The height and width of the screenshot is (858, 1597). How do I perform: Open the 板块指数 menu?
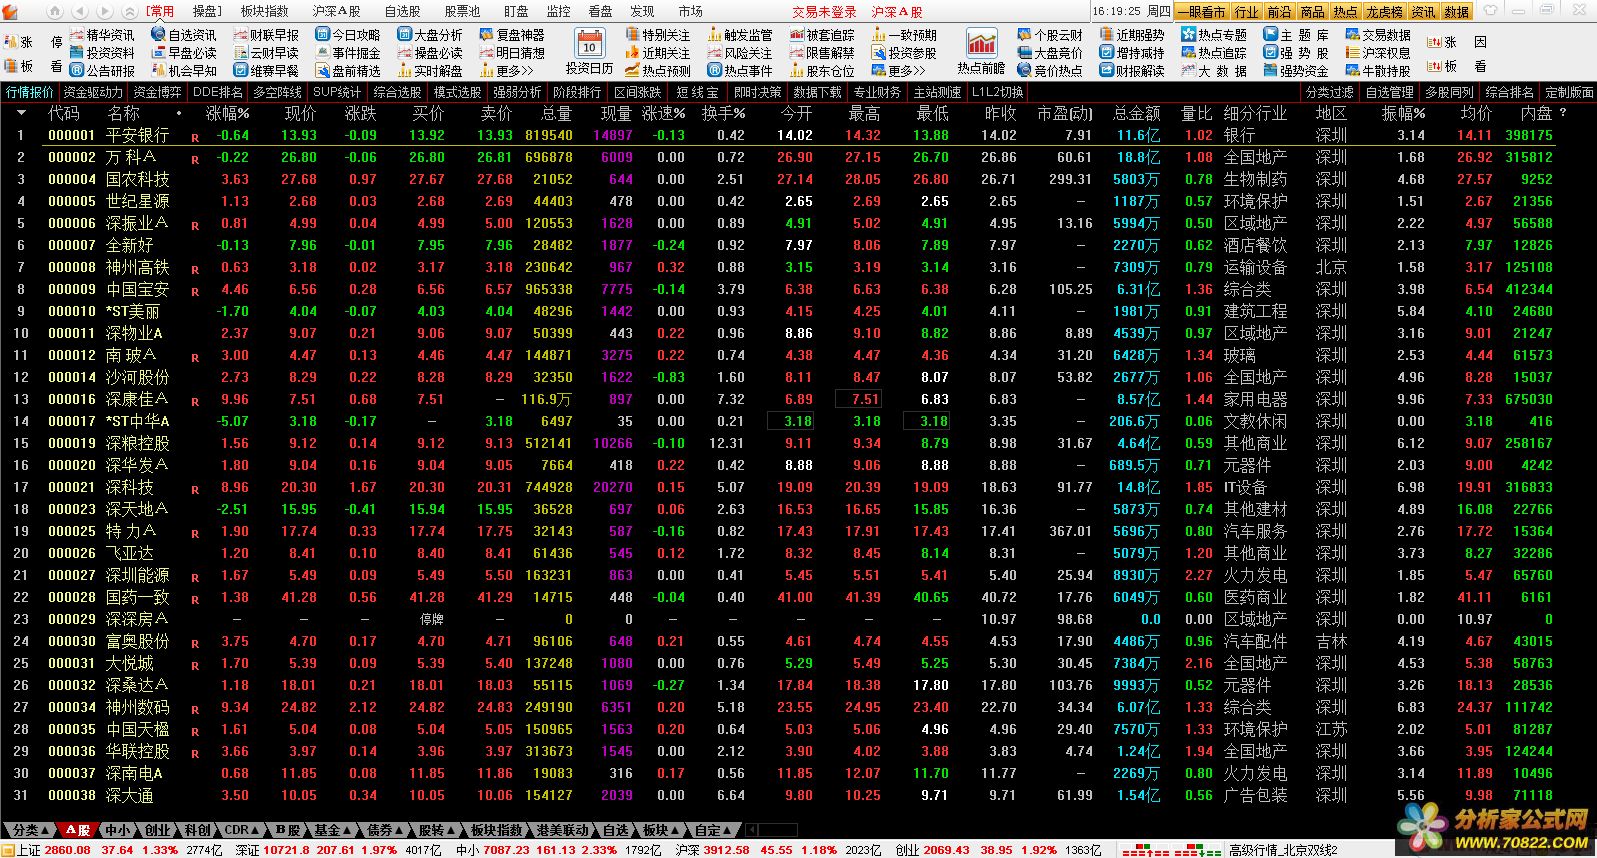(x=265, y=11)
